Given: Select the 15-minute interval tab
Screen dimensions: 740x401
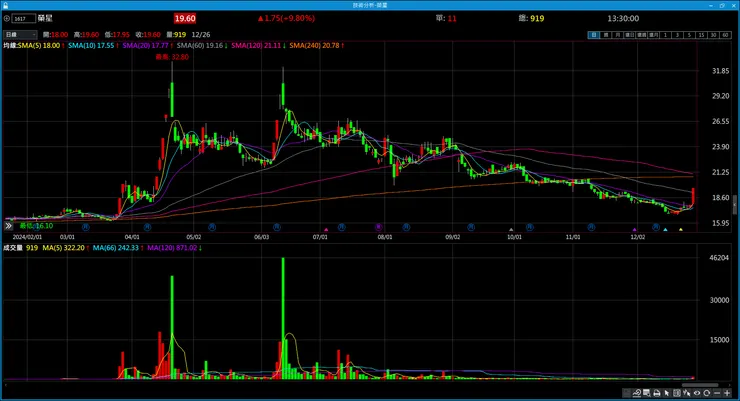Looking at the screenshot, I should point(701,35).
